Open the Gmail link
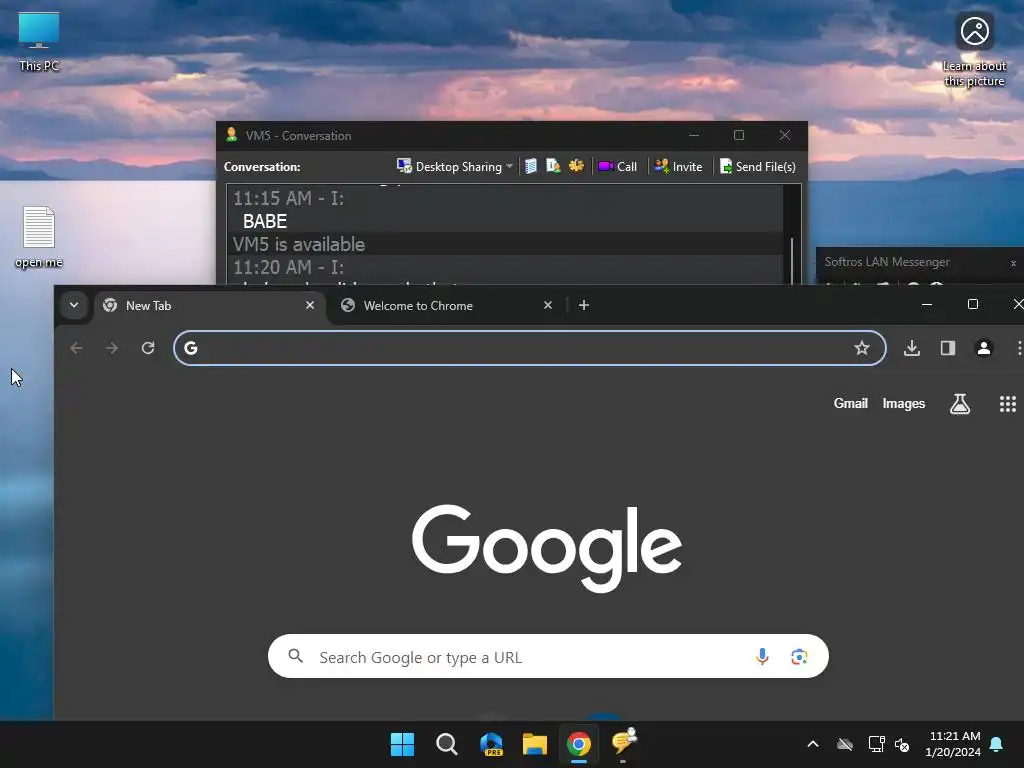 (850, 404)
